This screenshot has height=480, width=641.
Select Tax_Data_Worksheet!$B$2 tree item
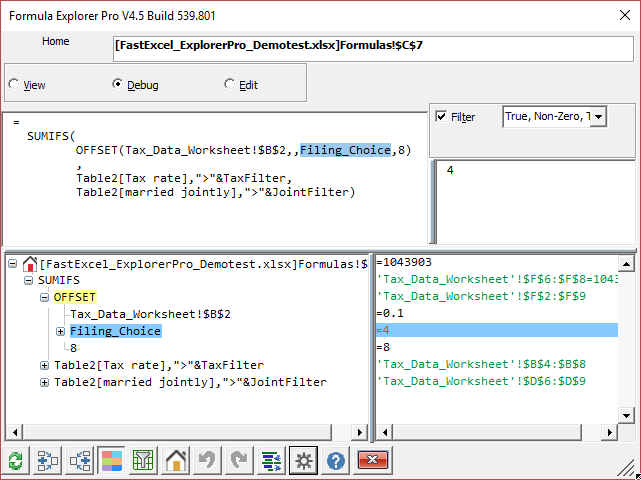pyautogui.click(x=150, y=314)
